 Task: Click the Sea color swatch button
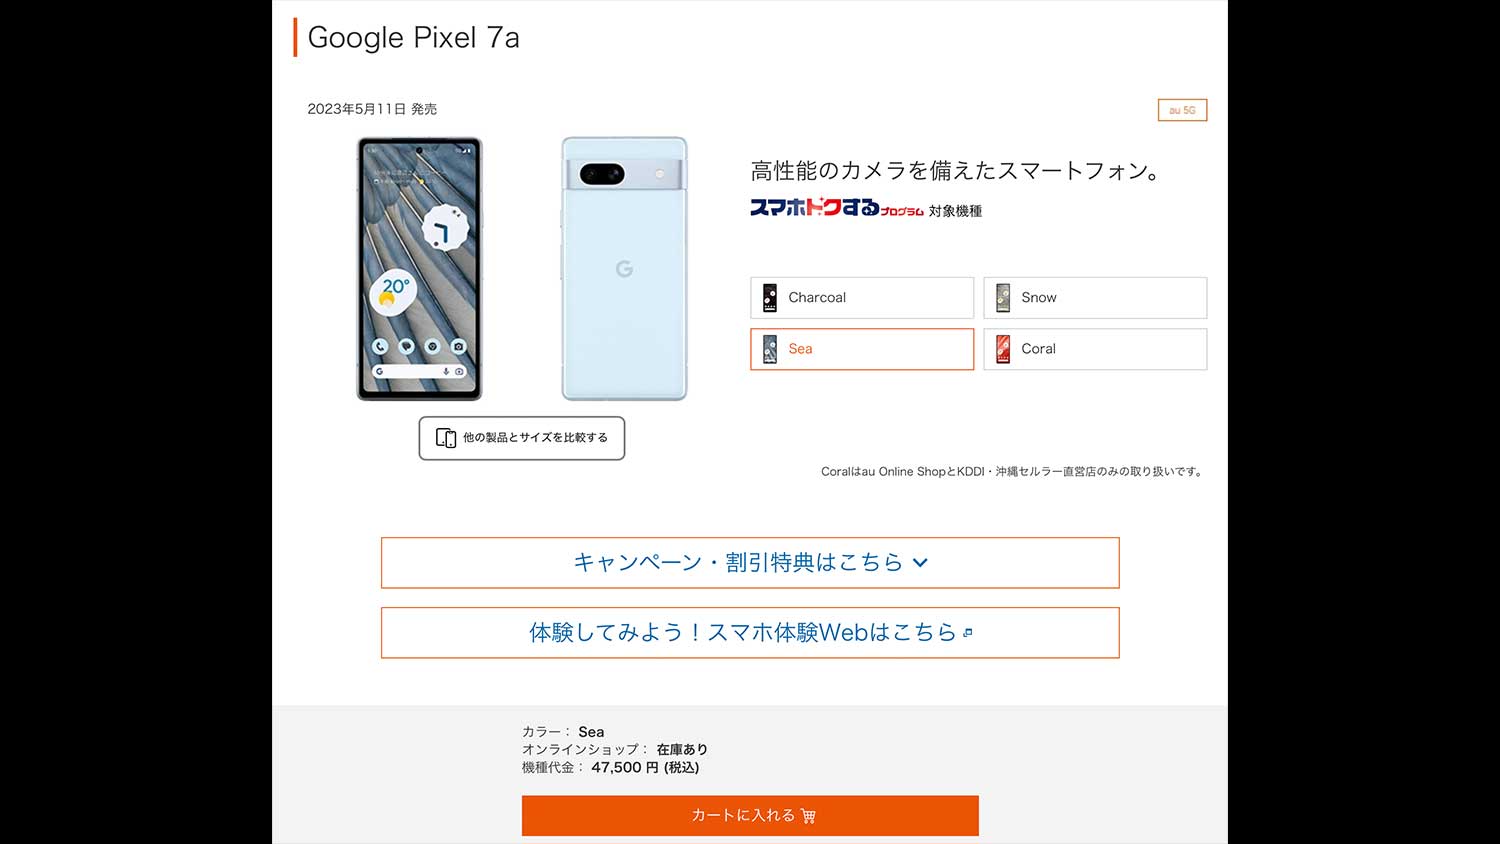861,349
